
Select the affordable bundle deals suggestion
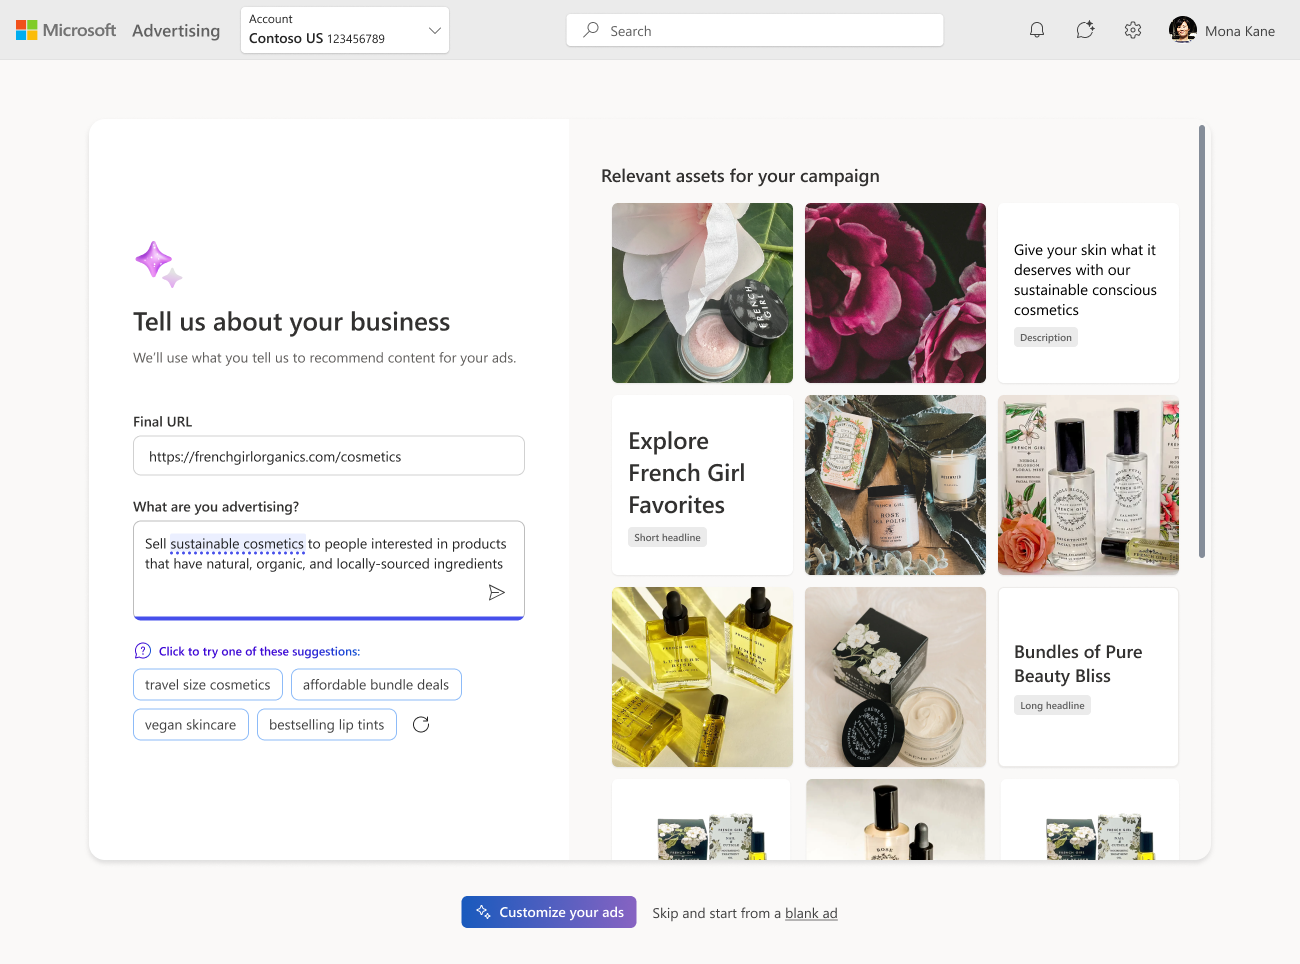coord(376,685)
